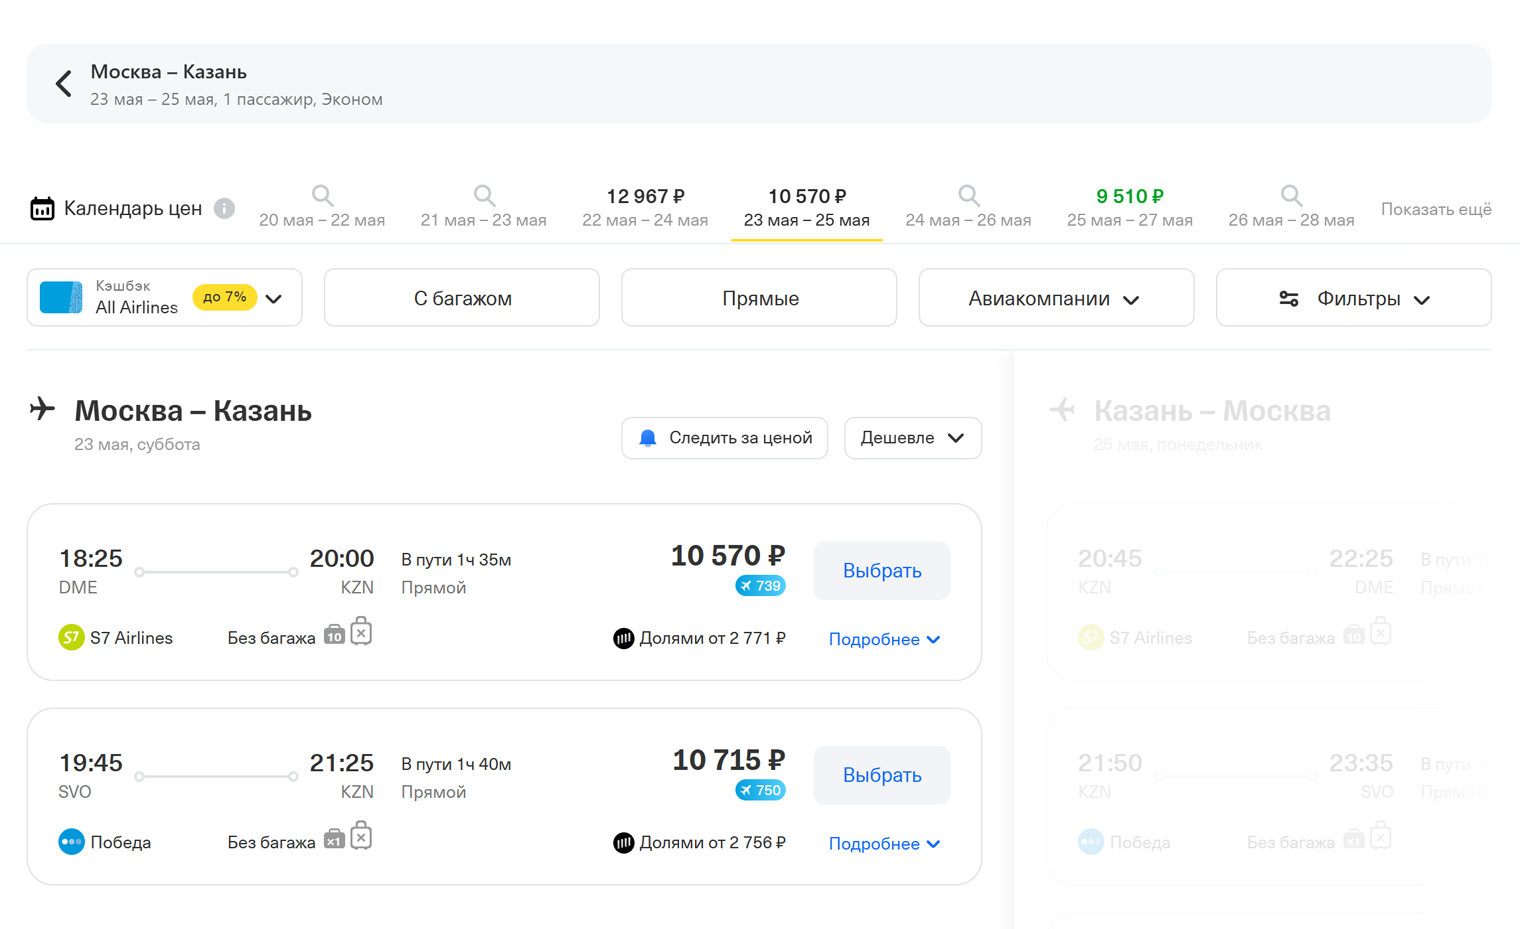Click the S7 Airlines logo icon
The width and height of the screenshot is (1520, 929).
[71, 638]
